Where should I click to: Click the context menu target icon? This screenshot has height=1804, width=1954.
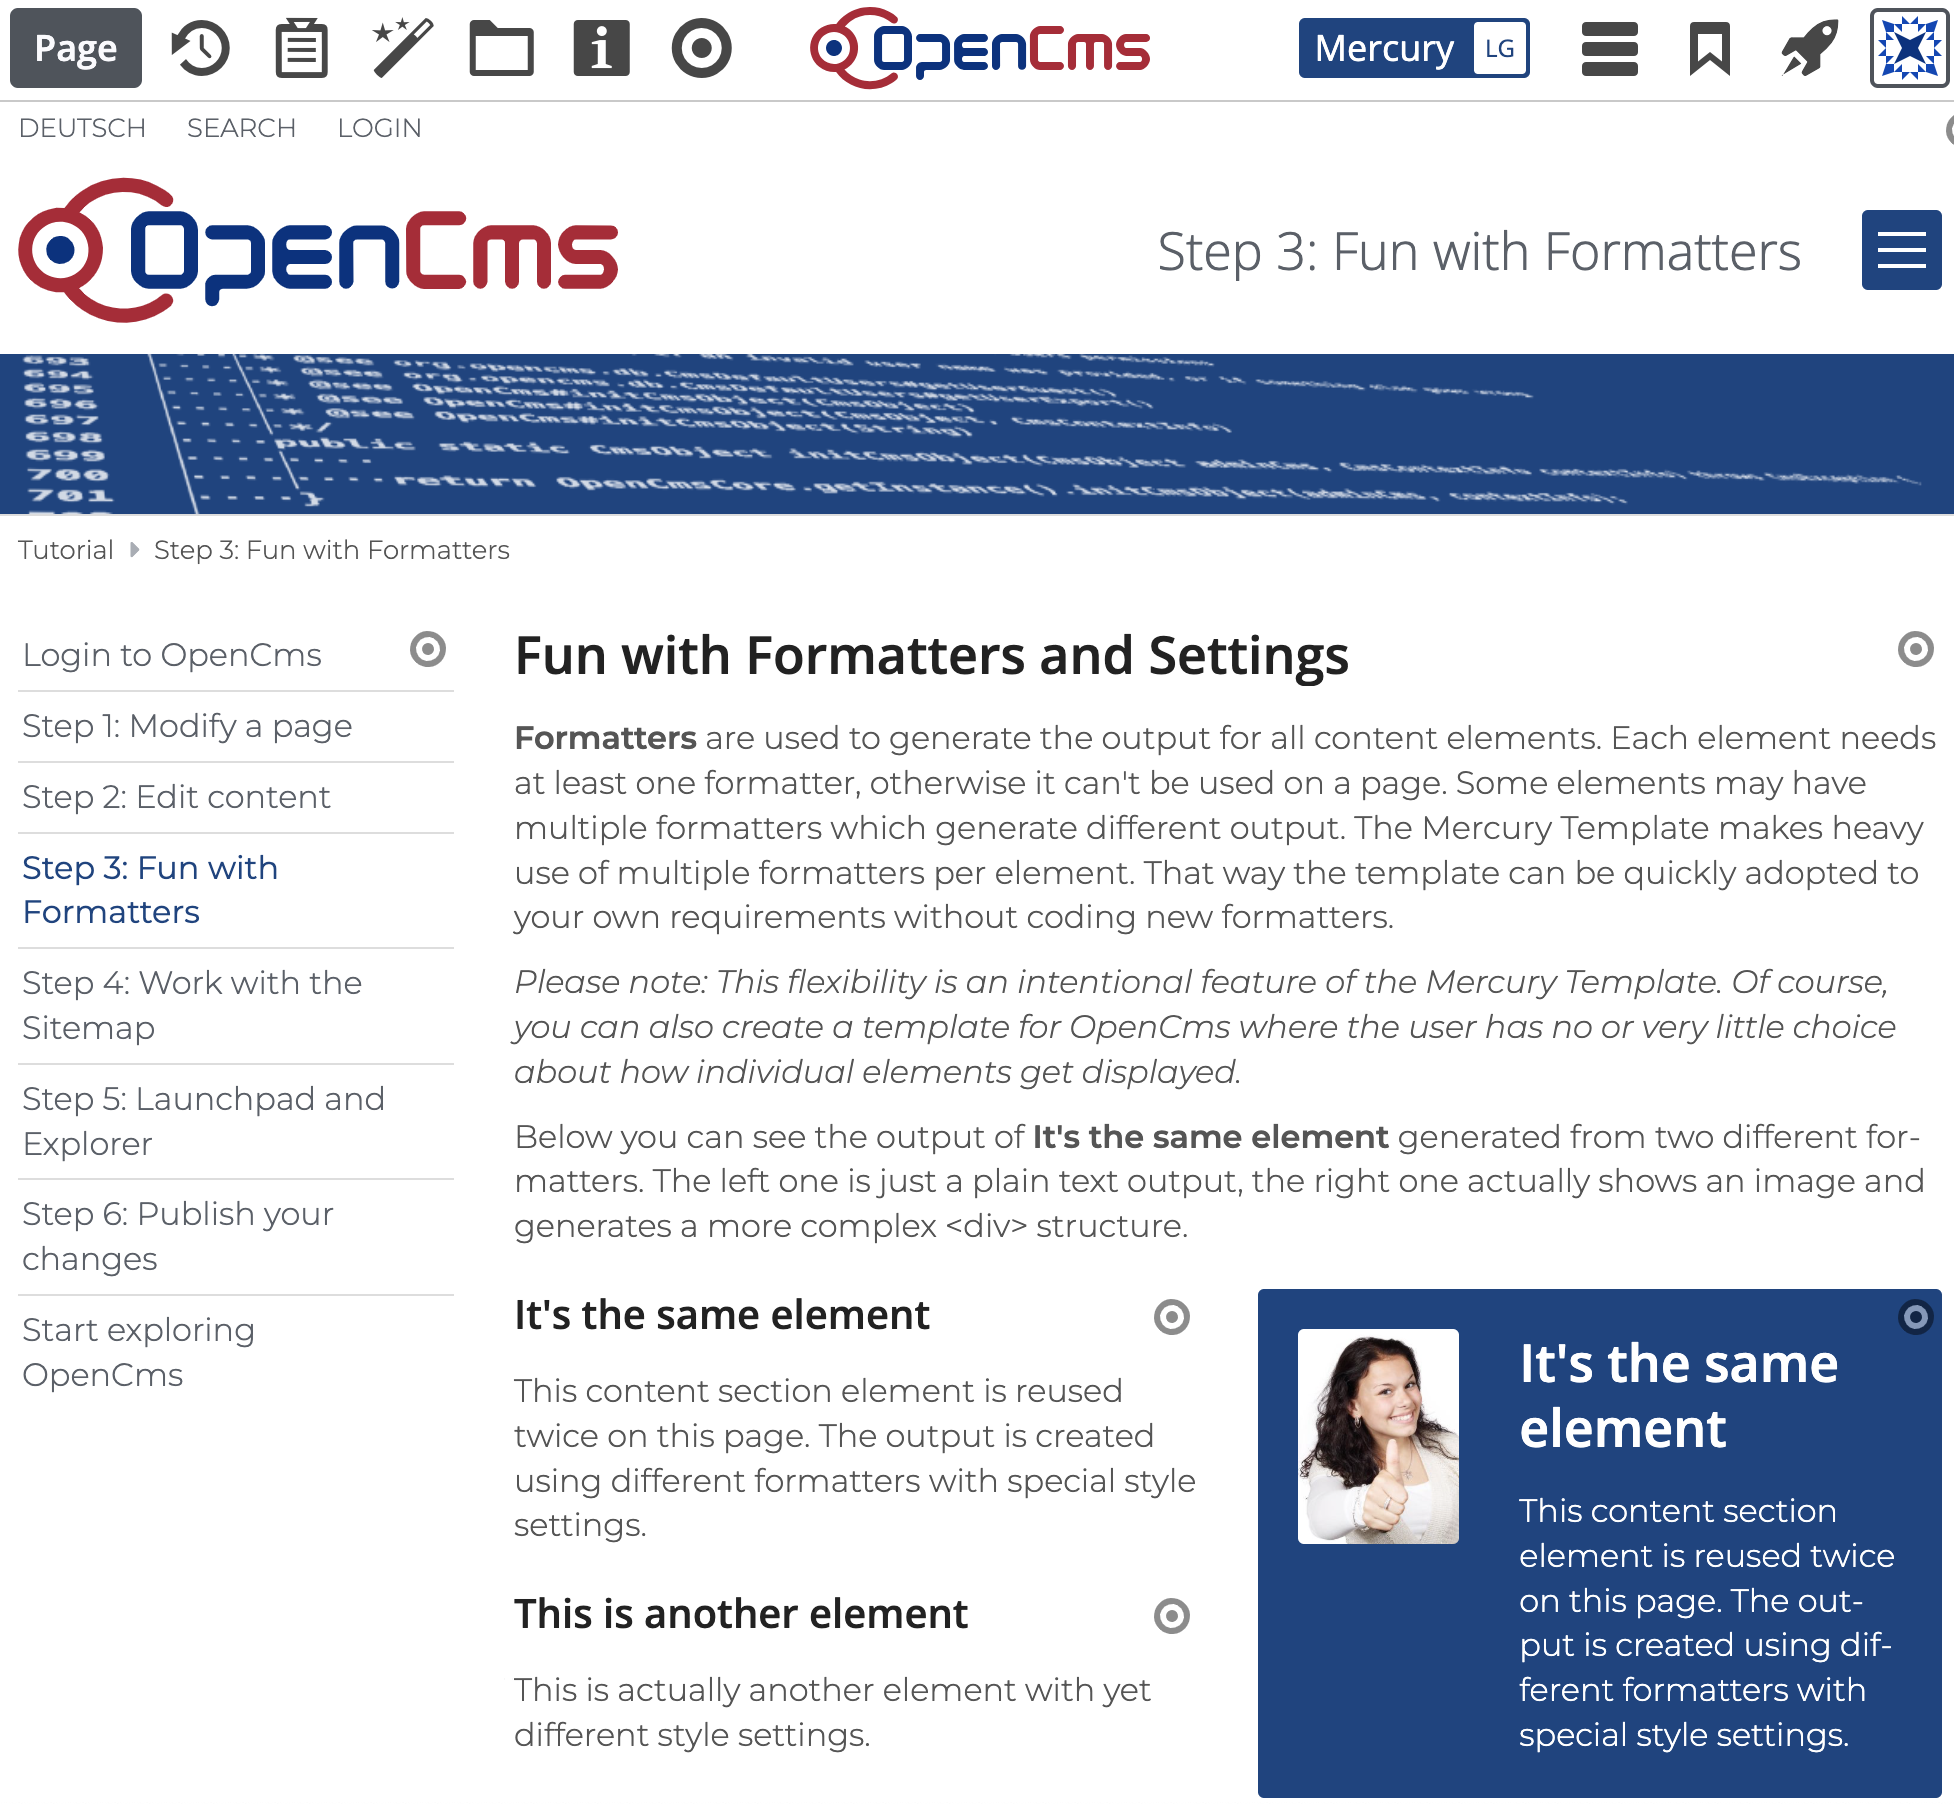click(x=701, y=47)
